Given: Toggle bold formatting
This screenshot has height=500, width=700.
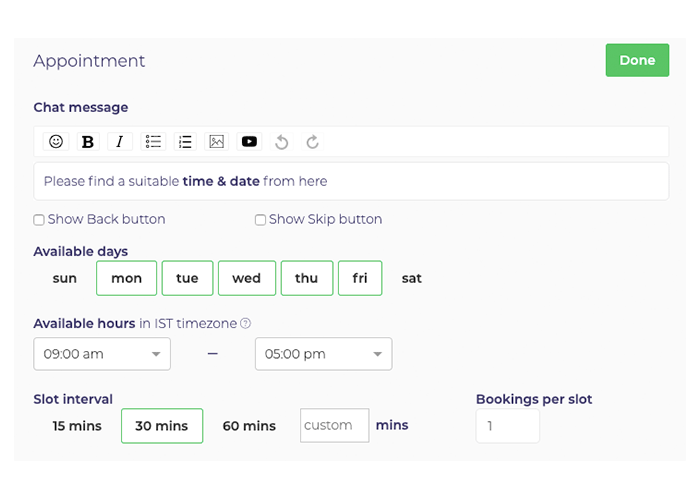Looking at the screenshot, I should [88, 142].
